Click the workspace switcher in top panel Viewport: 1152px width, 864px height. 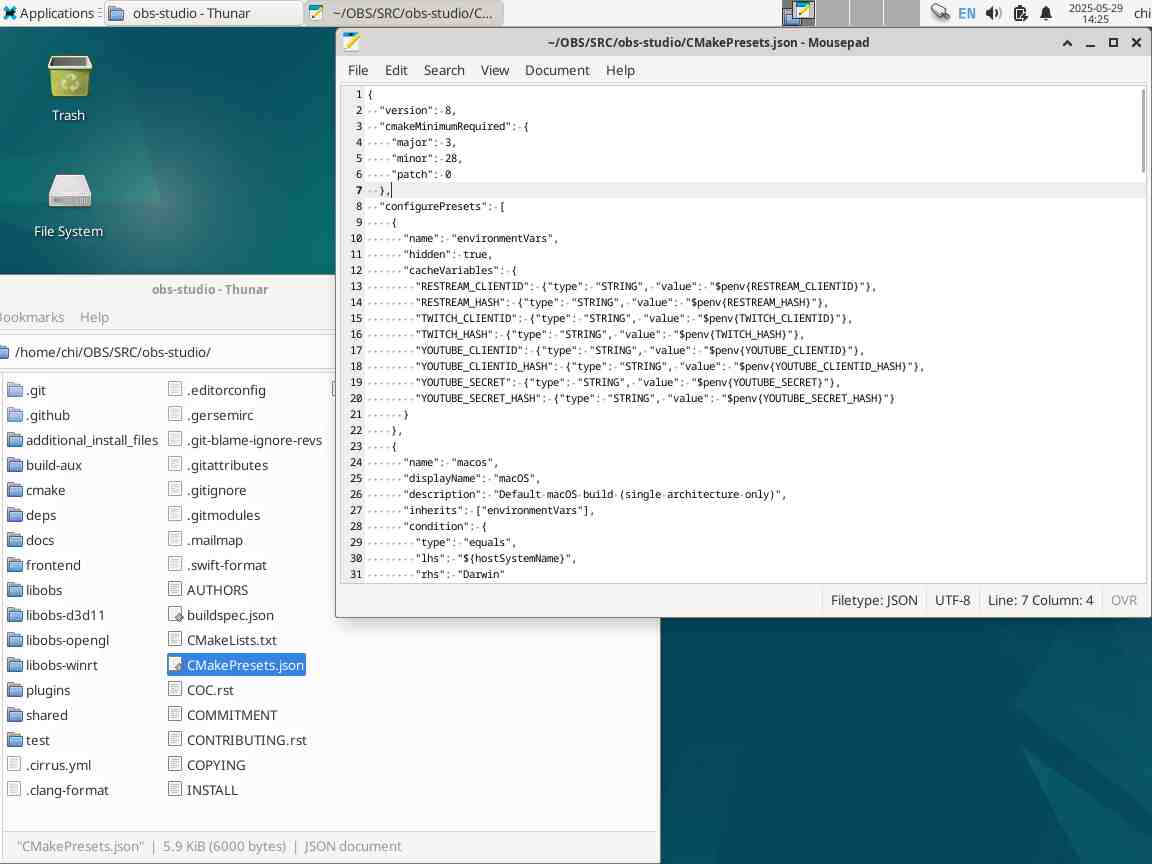pos(850,13)
